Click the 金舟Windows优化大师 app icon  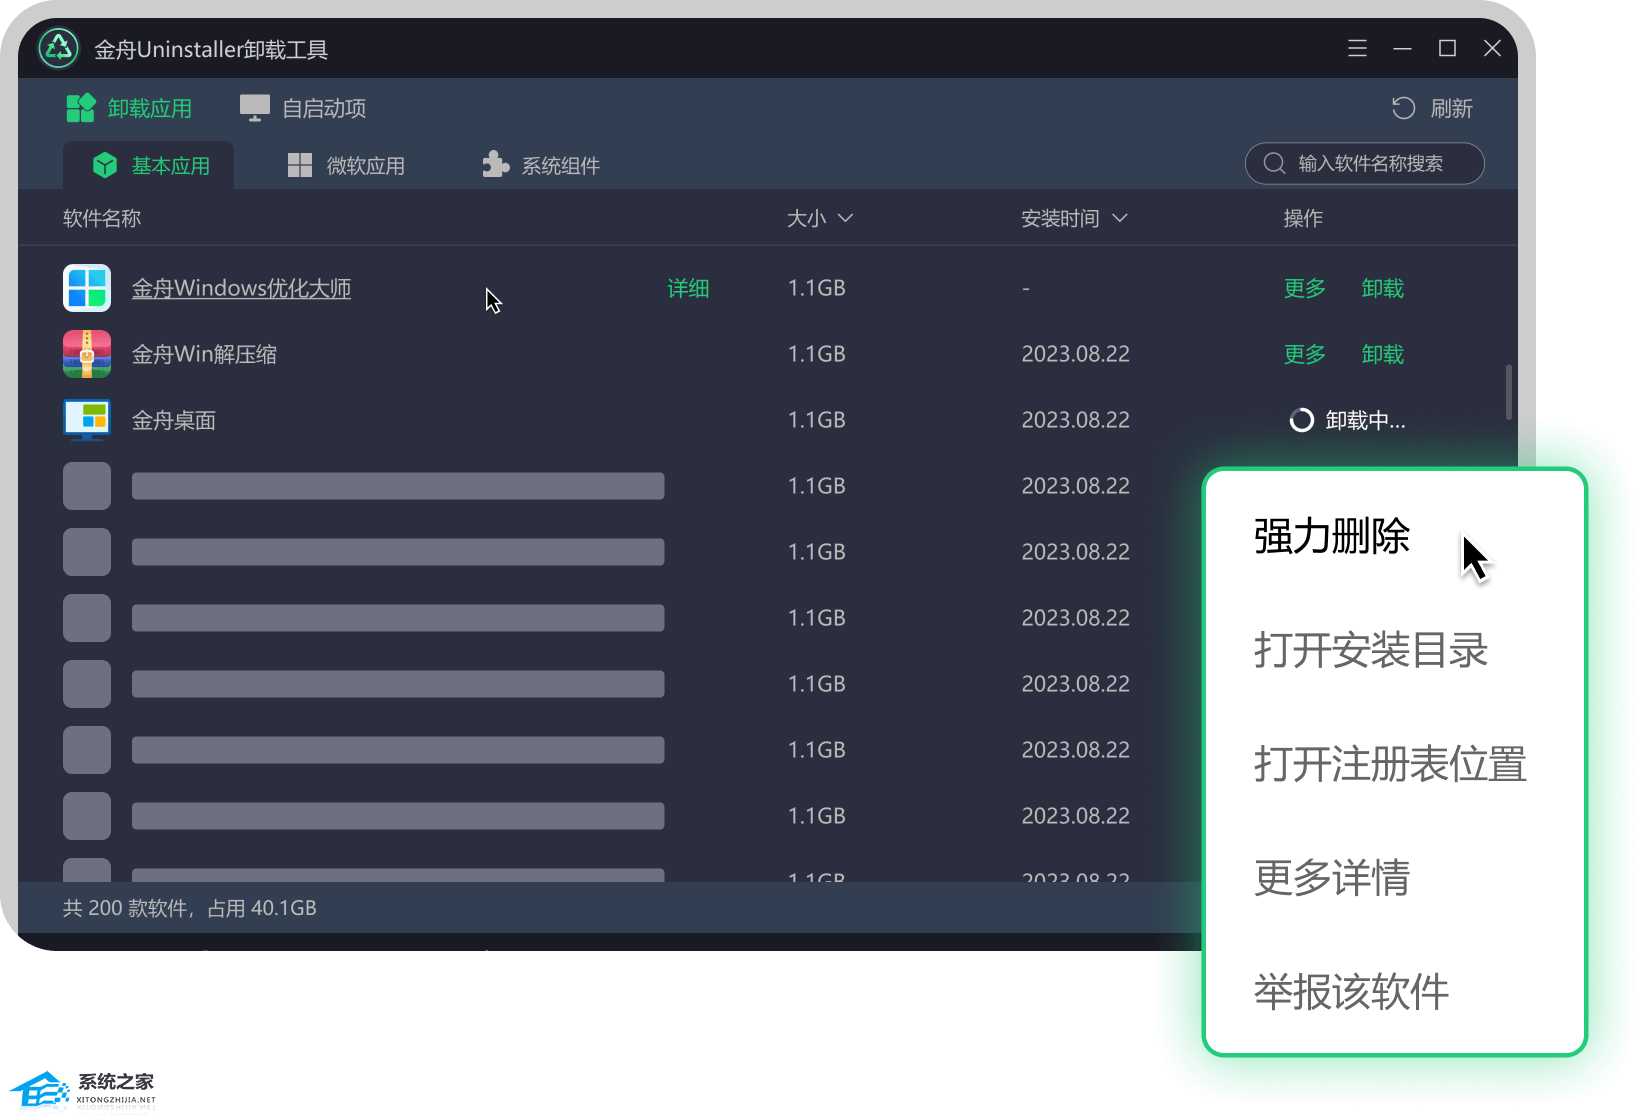coord(87,288)
